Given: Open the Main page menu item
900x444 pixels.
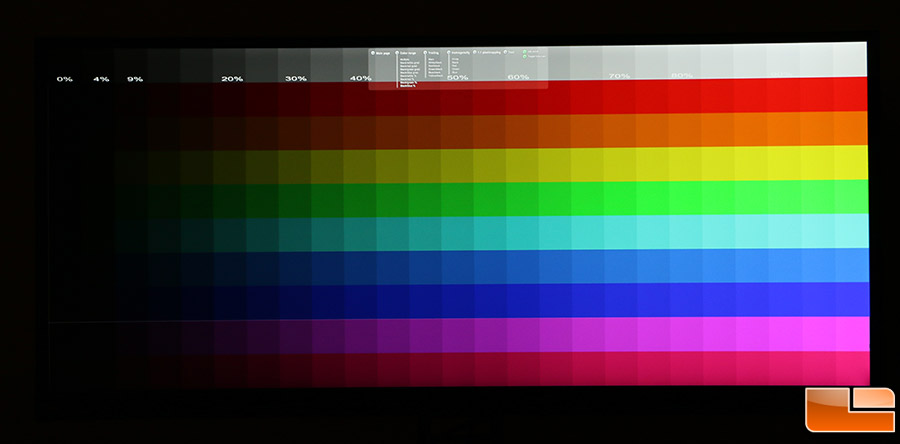Looking at the screenshot, I should pos(381,53).
